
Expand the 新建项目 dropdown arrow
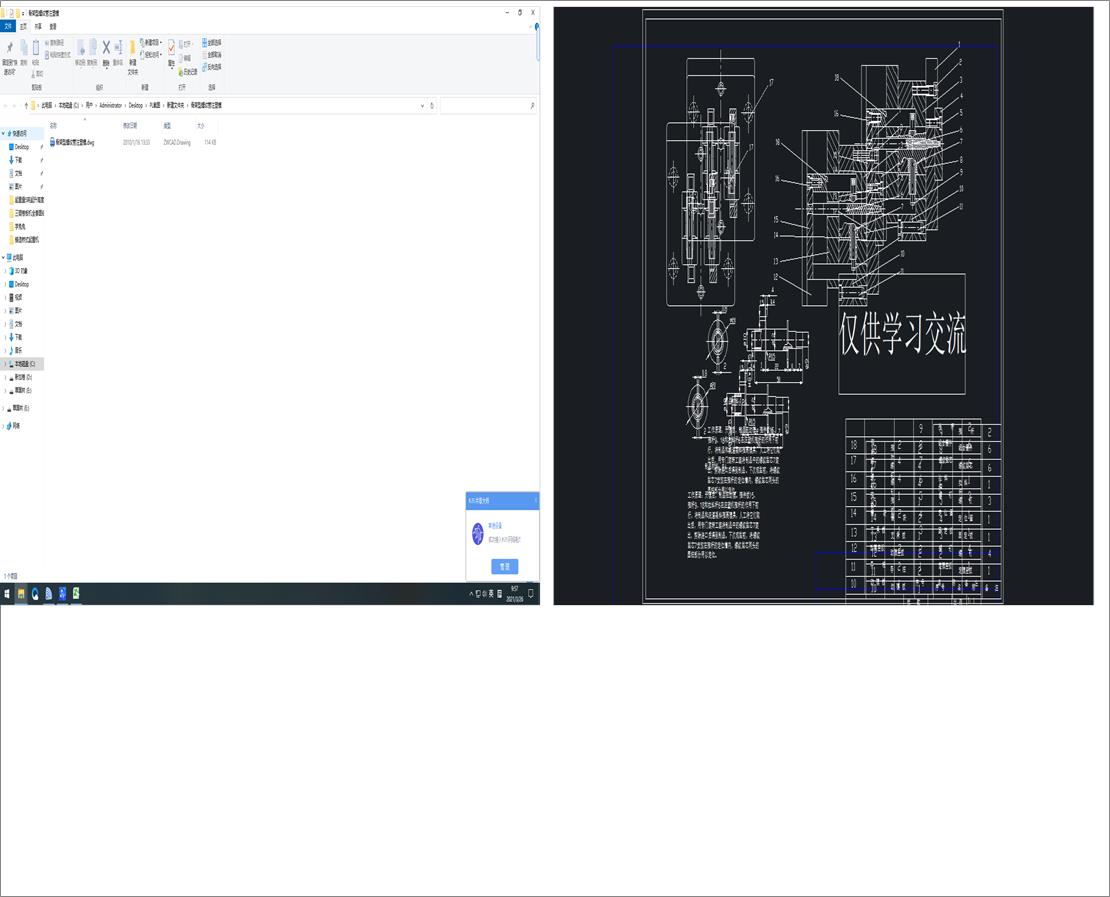[161, 41]
